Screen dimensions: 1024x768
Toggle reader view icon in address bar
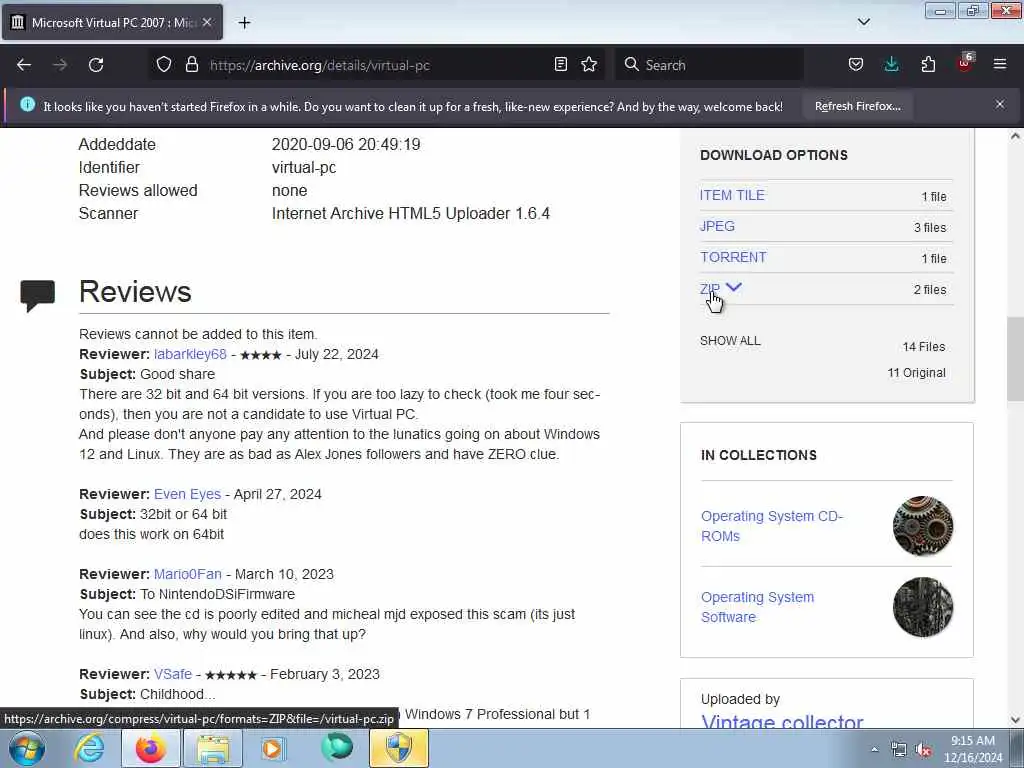point(560,65)
